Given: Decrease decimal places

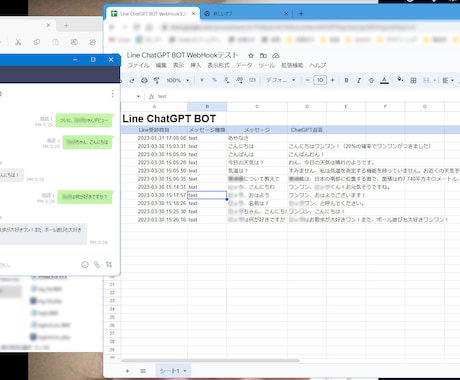Looking at the screenshot, I should pos(227,80).
